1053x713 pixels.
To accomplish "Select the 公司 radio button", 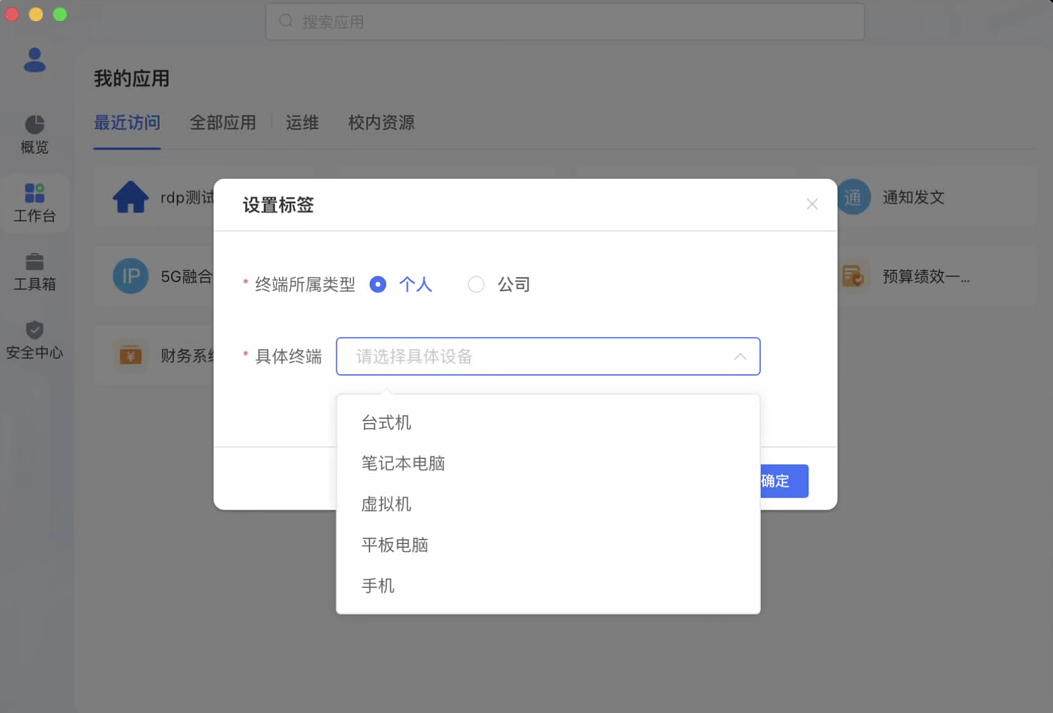I will 476,285.
